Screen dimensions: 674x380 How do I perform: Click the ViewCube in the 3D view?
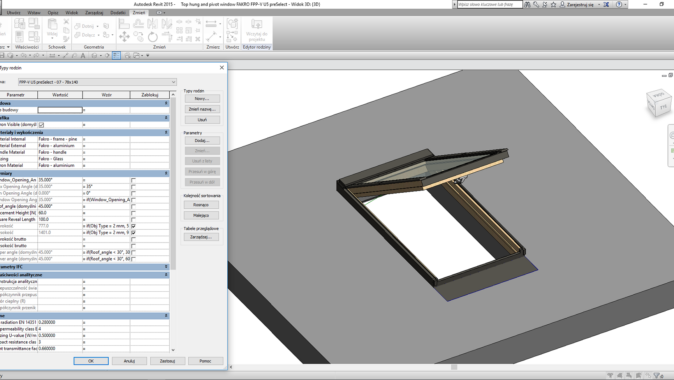659,102
